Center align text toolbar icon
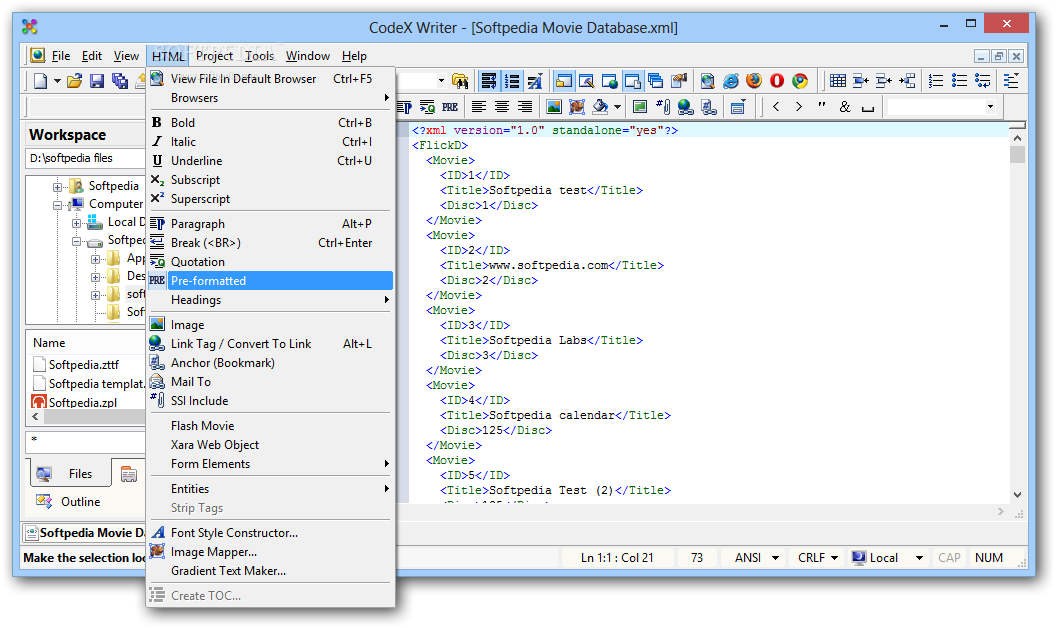Screen dimensions: 1056x628 click(x=502, y=107)
